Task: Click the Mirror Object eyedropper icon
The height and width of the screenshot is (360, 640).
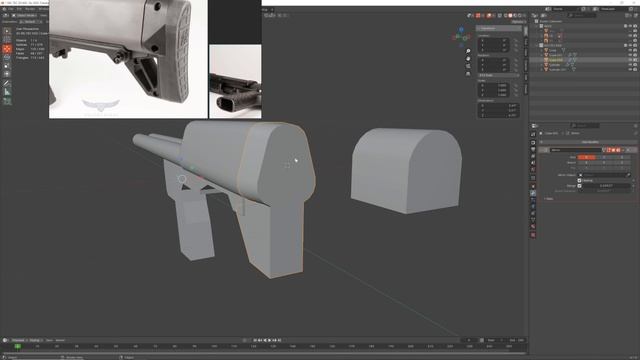Action: [x=628, y=175]
